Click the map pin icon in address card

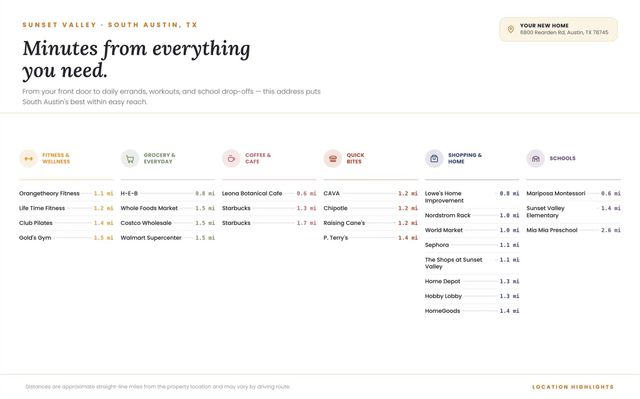[510, 29]
